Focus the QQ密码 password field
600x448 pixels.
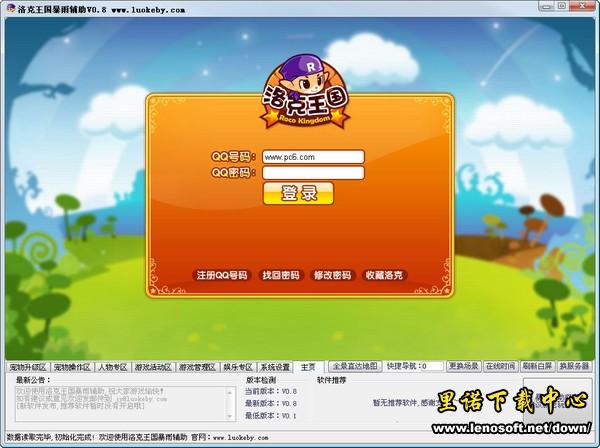click(313, 173)
